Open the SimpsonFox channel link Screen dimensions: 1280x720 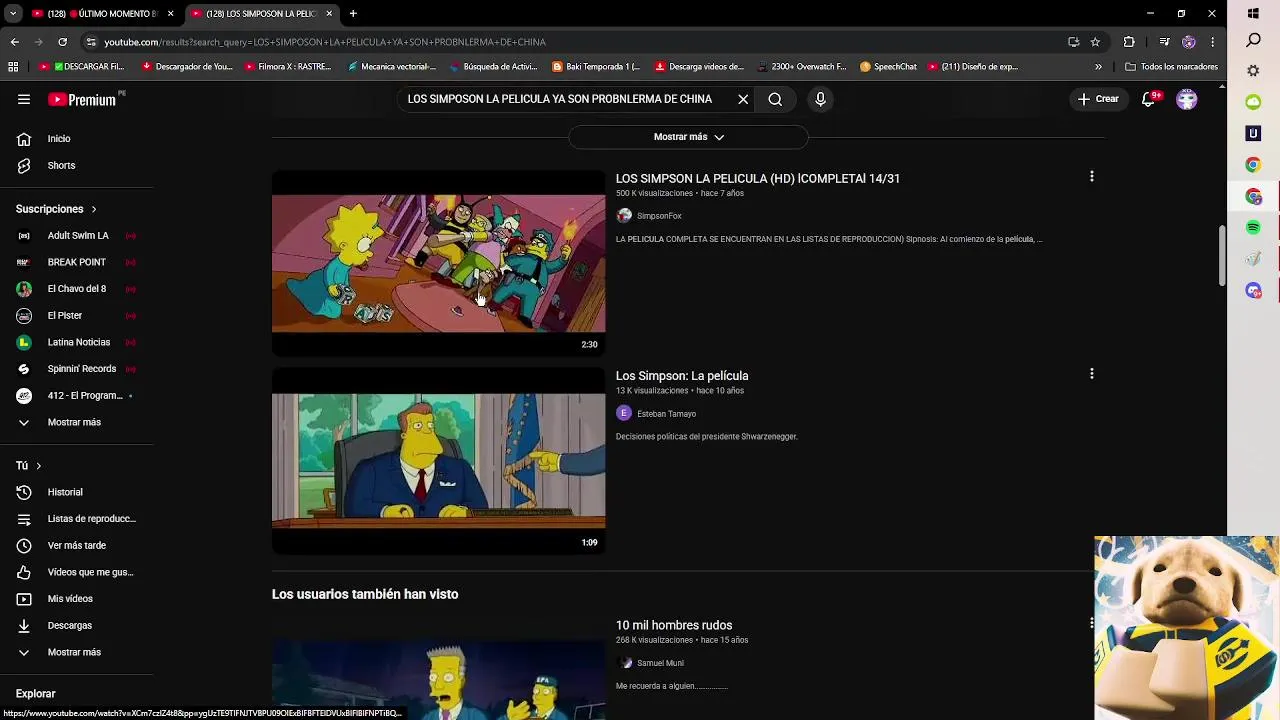[659, 216]
